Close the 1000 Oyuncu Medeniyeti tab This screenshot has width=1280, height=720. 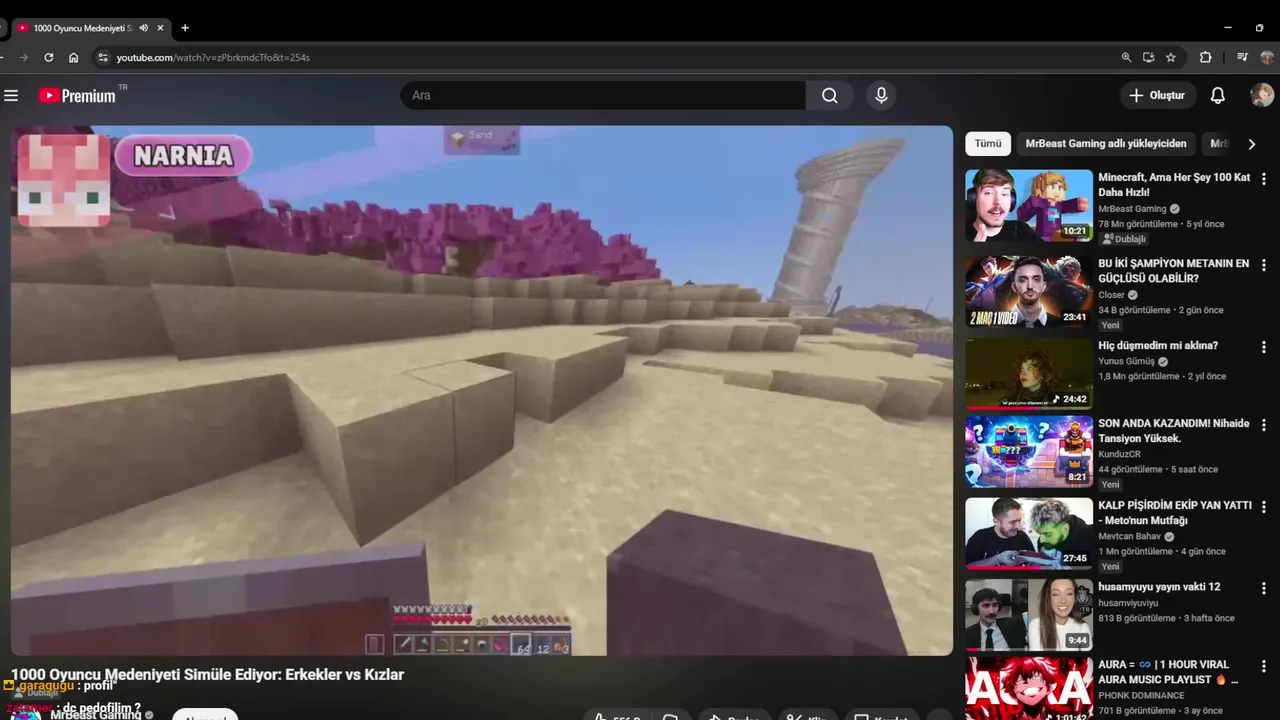(160, 28)
